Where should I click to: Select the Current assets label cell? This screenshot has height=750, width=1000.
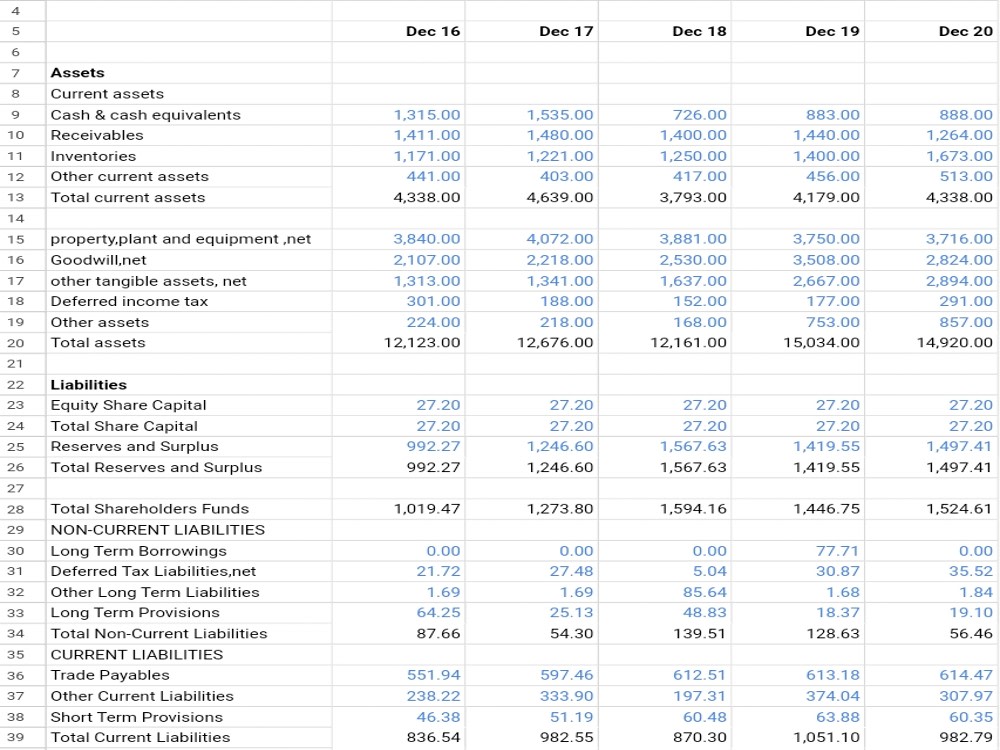[x=189, y=94]
